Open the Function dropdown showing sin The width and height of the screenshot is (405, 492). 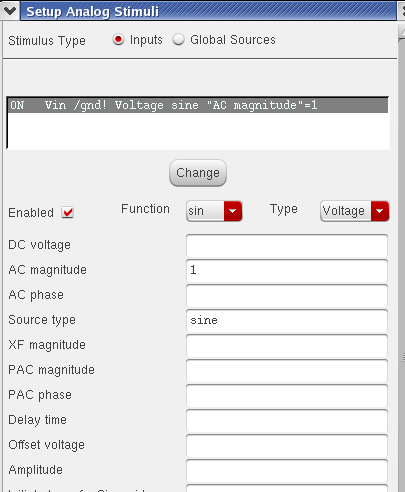(214, 211)
